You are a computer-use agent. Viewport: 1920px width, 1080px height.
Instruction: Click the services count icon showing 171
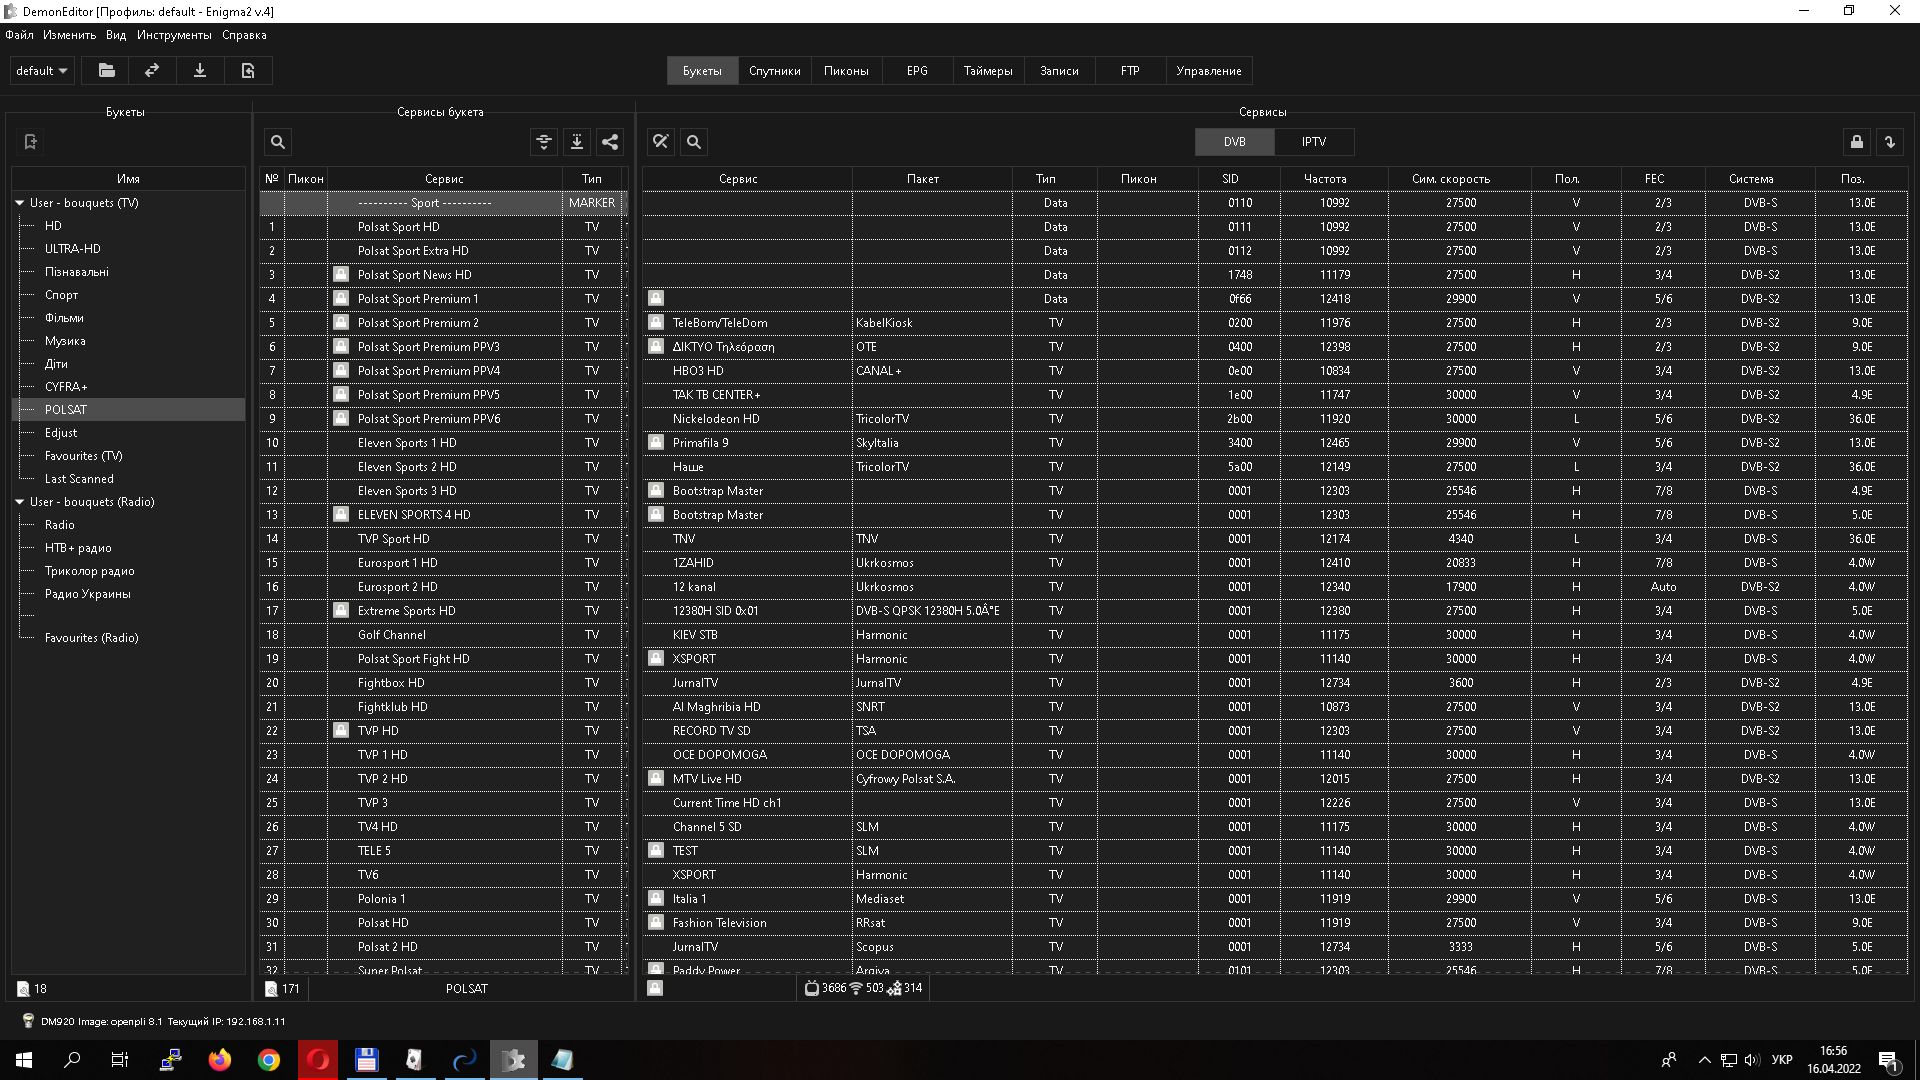(271, 989)
